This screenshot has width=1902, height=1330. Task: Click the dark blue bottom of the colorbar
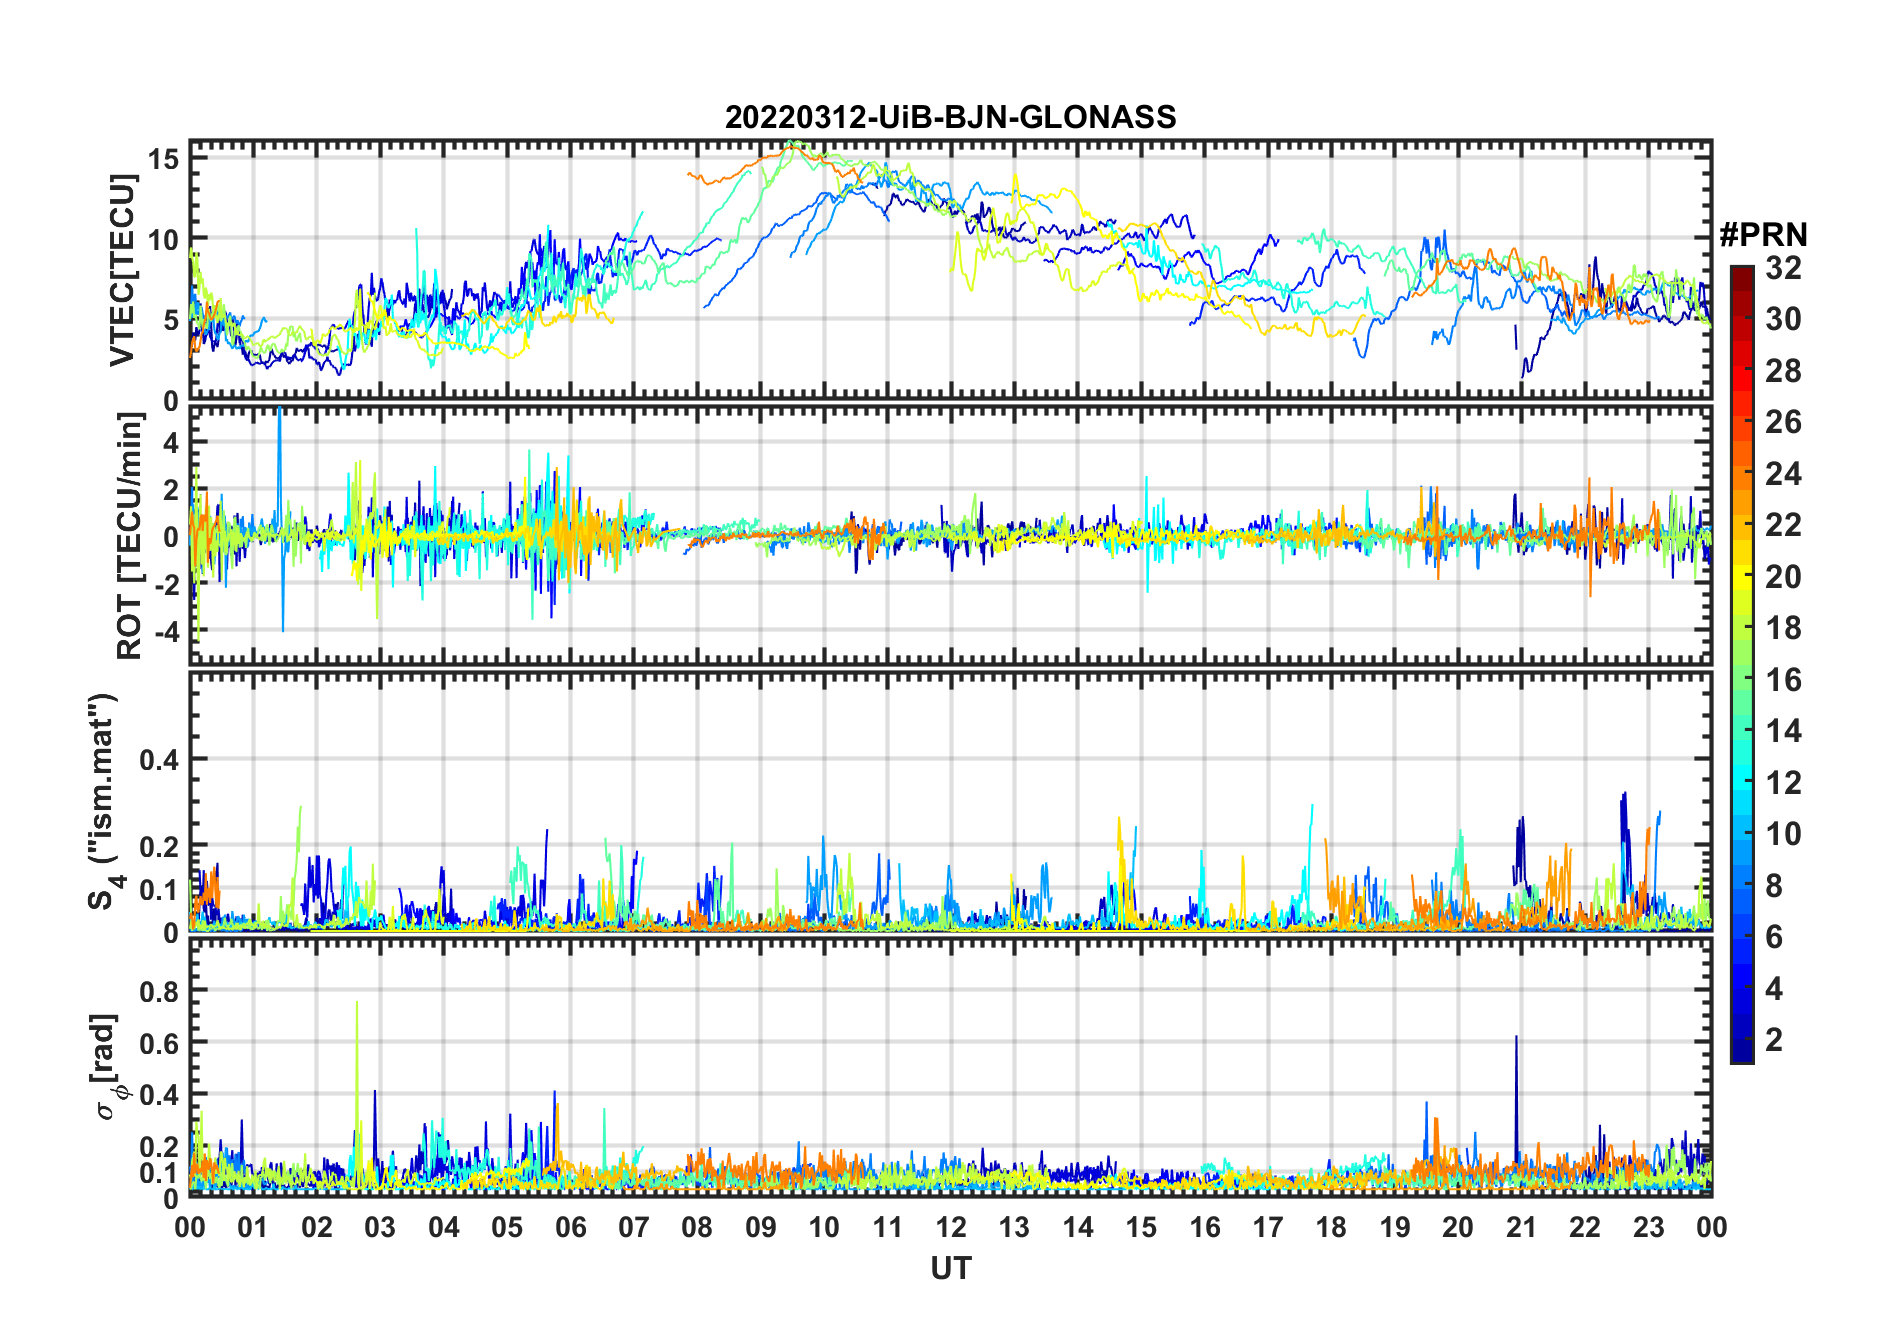1742,1050
